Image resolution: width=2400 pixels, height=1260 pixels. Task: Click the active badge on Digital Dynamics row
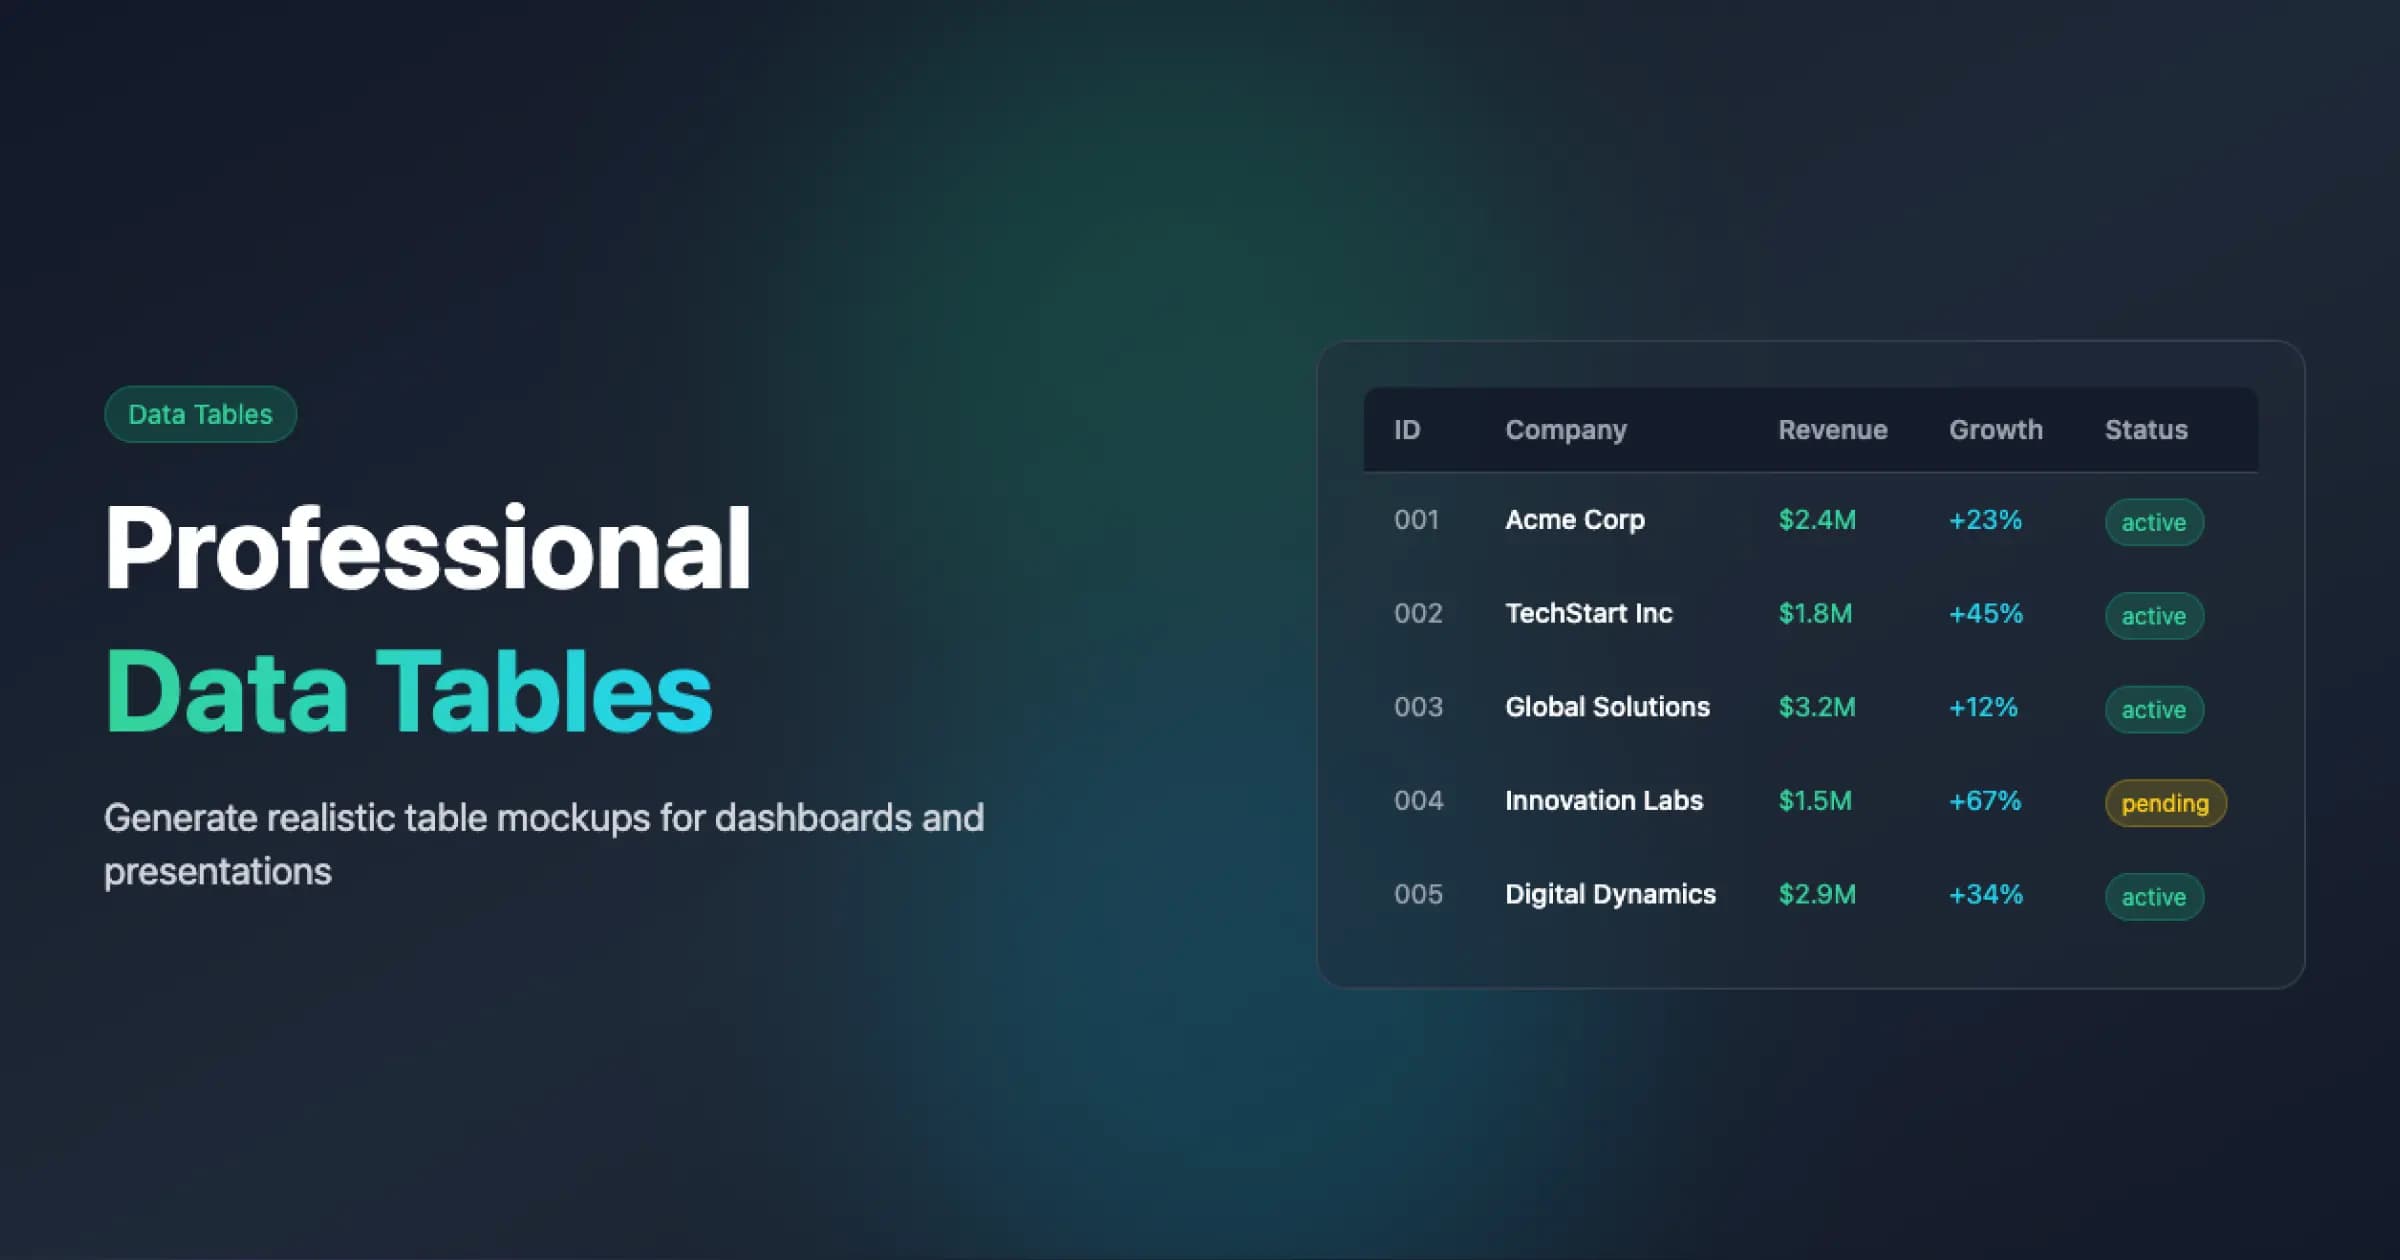(2153, 896)
